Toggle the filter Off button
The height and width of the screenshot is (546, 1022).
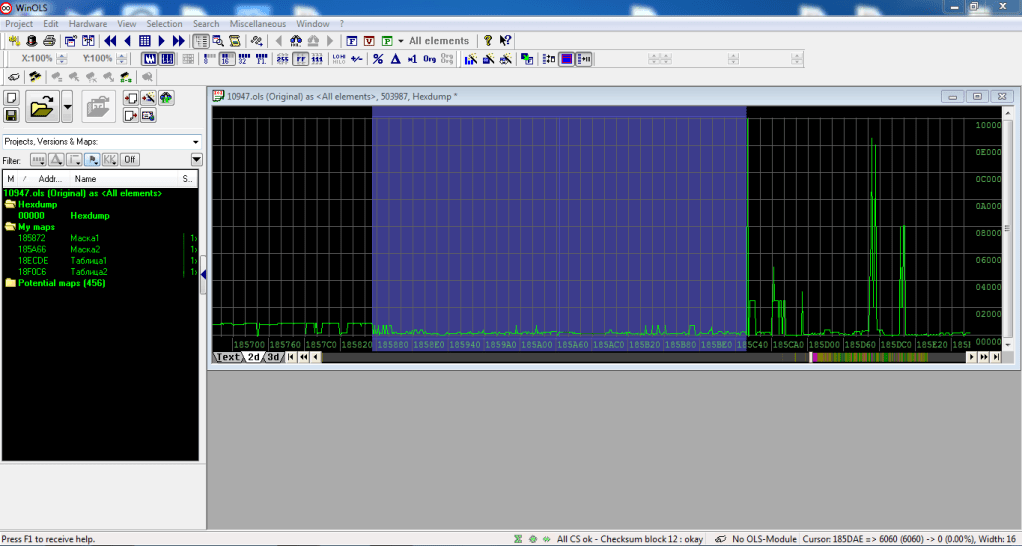point(130,160)
